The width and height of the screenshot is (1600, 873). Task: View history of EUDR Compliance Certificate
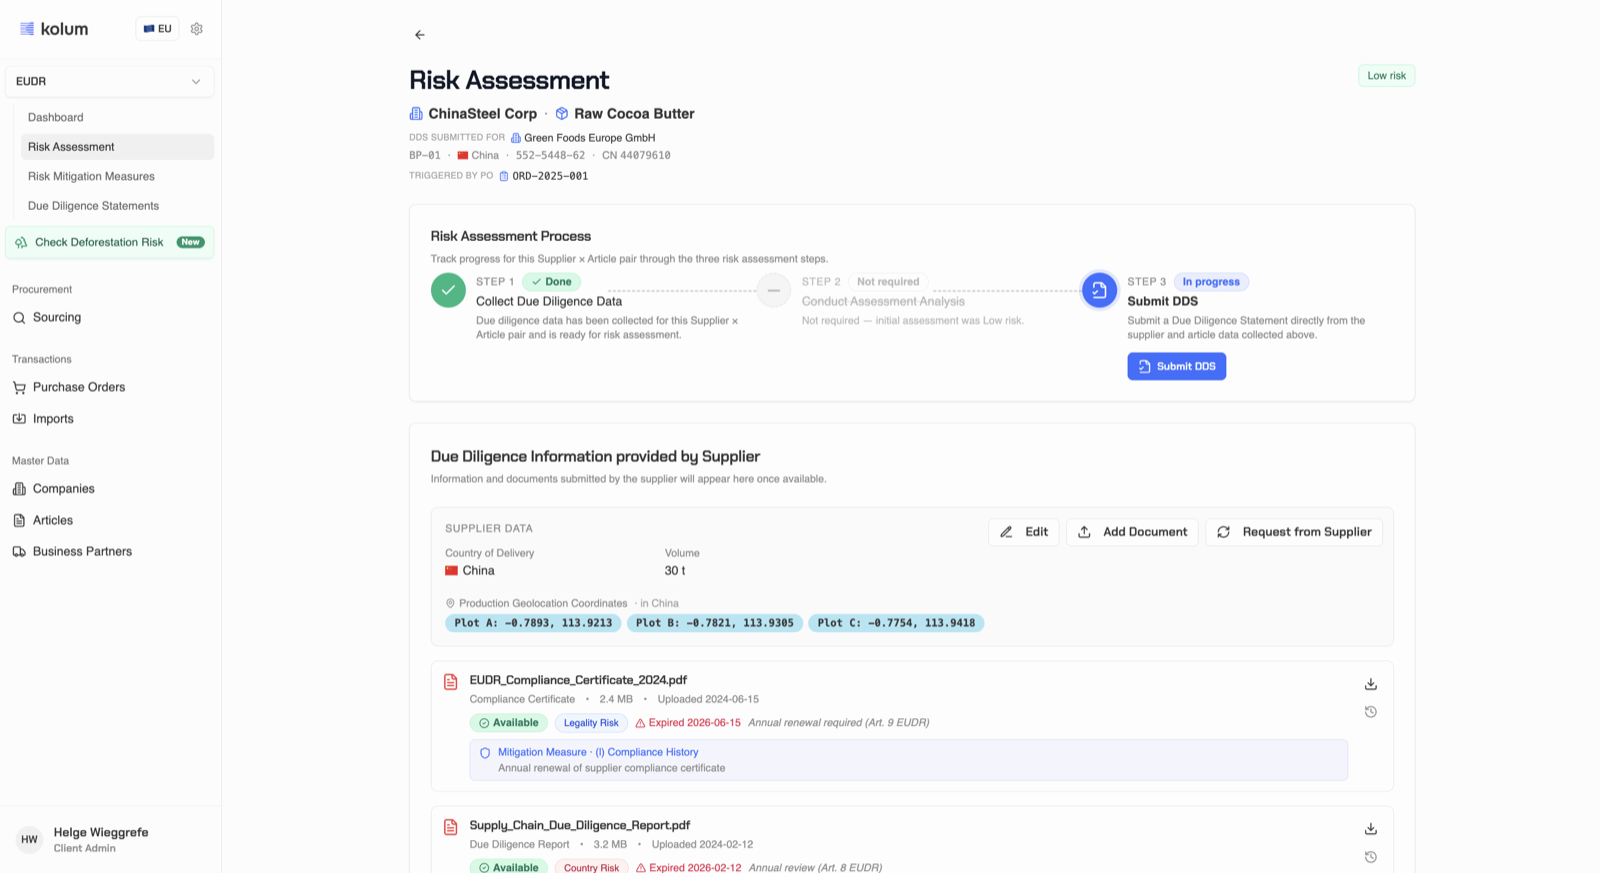[x=1371, y=712]
